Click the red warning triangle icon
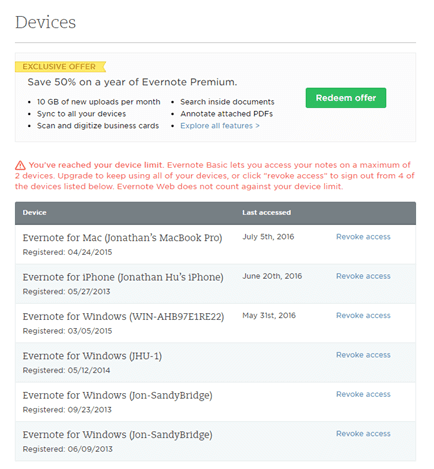This screenshot has width=434, height=469. point(20,165)
